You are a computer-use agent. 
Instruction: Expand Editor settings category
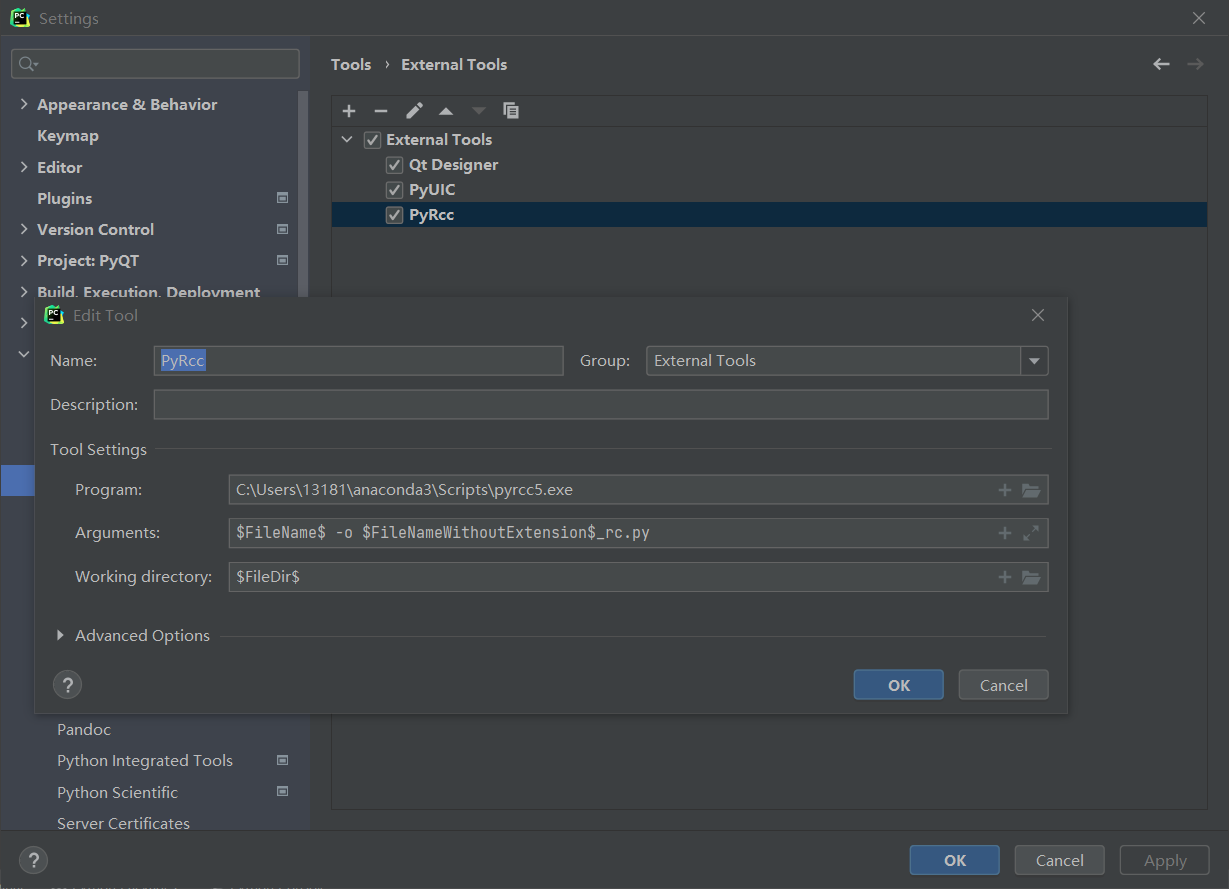[x=24, y=167]
